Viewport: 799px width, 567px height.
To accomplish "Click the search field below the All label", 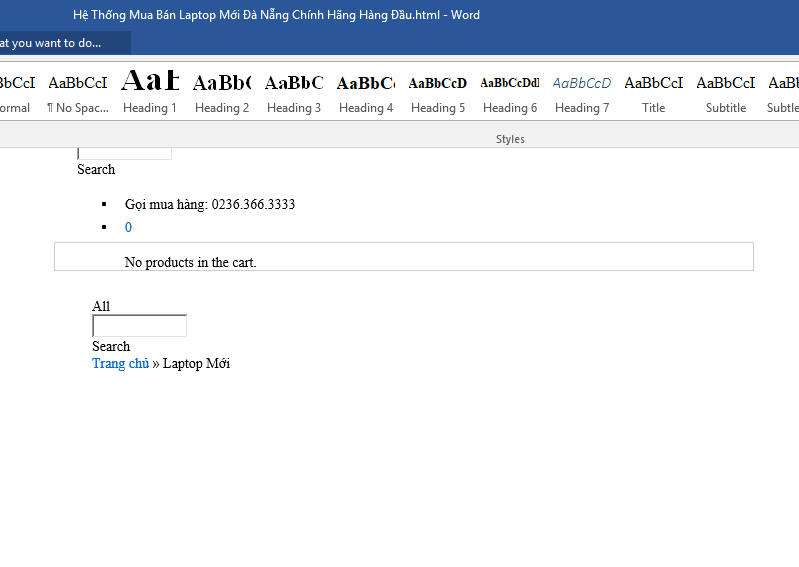I will pos(140,326).
